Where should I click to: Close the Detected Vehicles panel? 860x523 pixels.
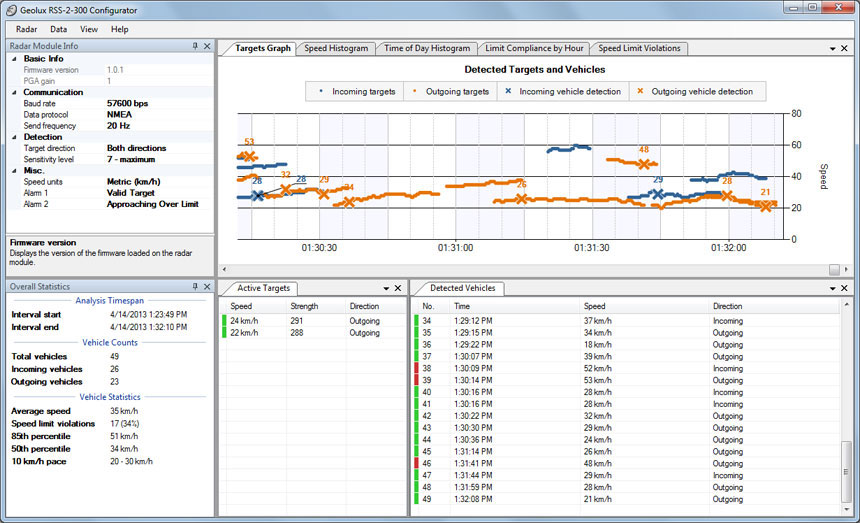[x=845, y=288]
